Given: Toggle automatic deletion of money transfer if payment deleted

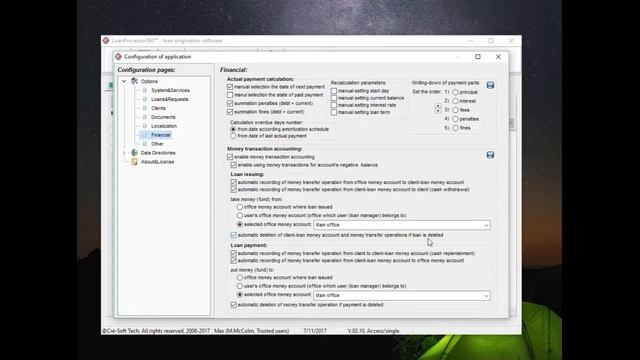Looking at the screenshot, I should coord(233,305).
